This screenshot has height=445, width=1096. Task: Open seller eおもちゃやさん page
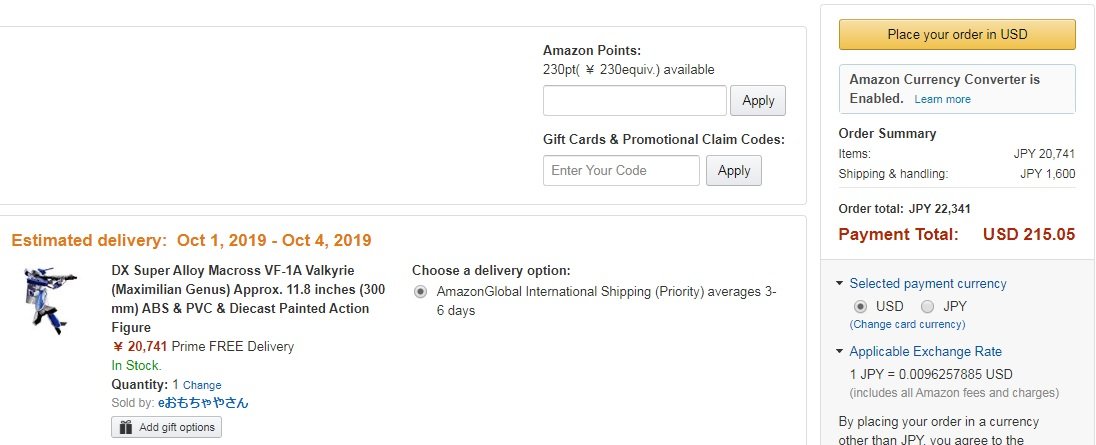(x=203, y=403)
